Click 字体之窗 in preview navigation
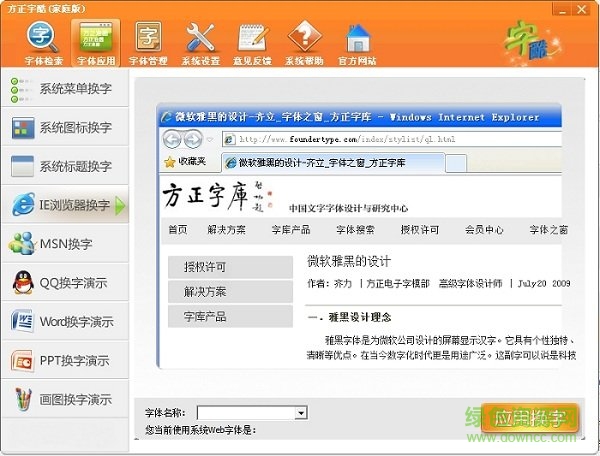Screen dimensions: 600x456 coord(548,230)
